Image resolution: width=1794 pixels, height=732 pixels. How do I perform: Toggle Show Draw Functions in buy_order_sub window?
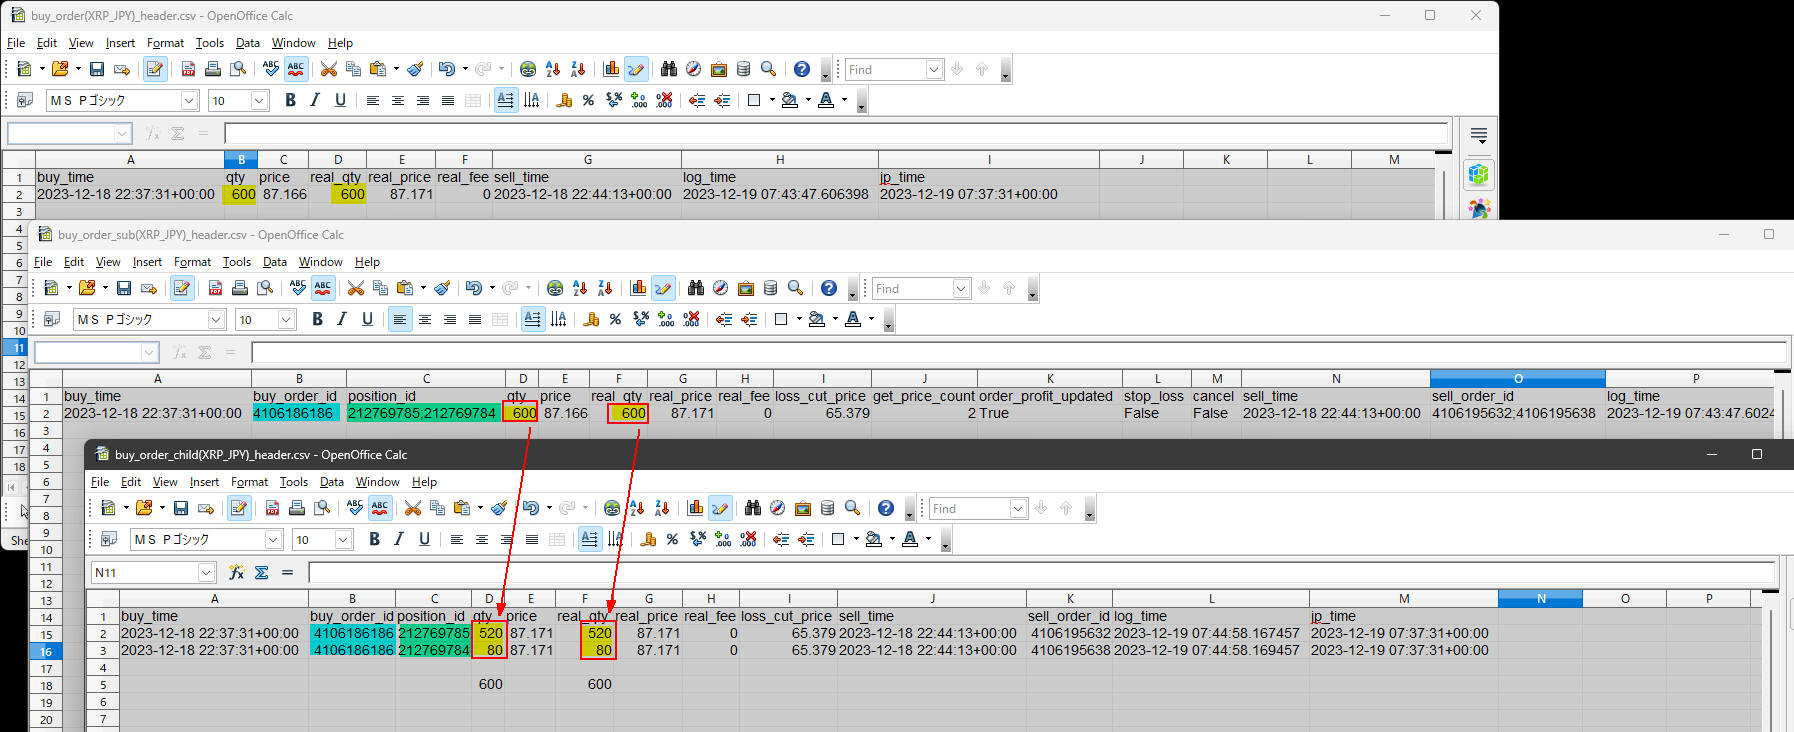[663, 288]
